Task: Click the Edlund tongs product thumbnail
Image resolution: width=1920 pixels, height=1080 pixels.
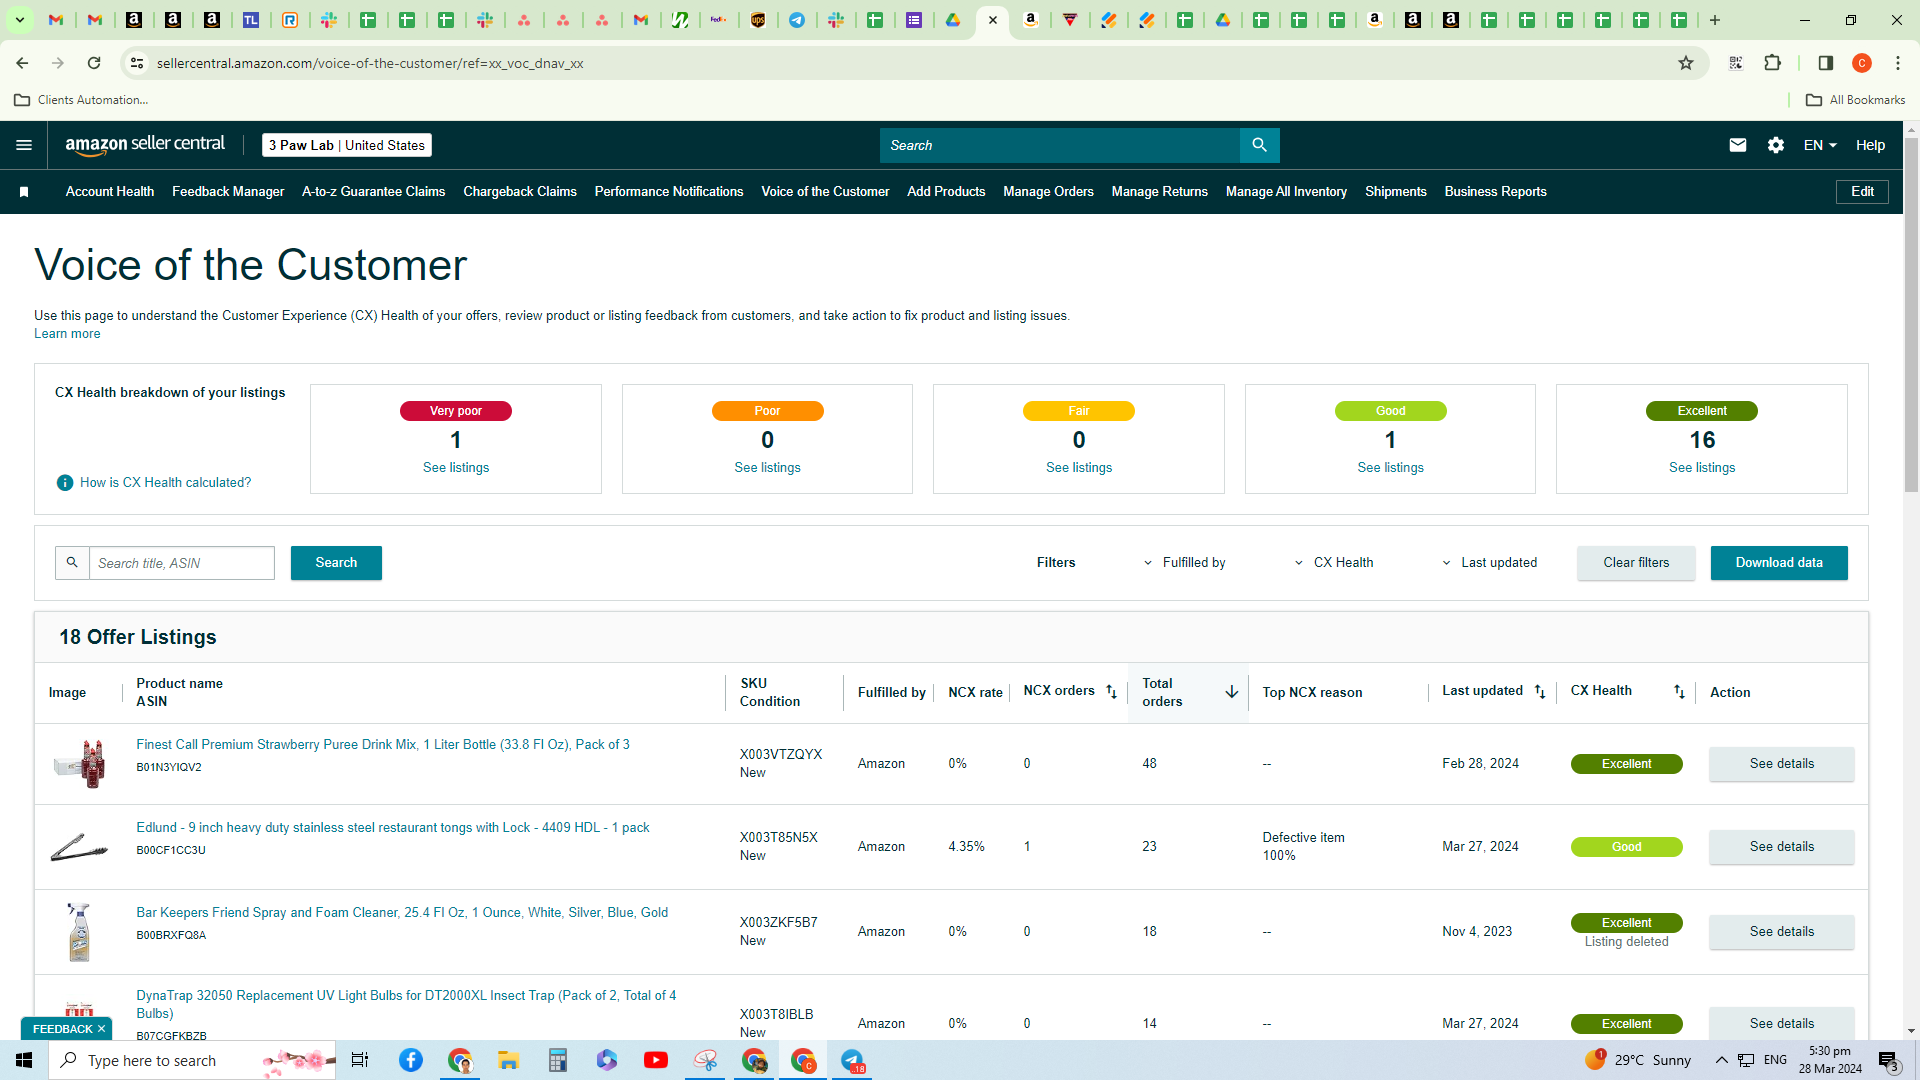Action: [x=79, y=848]
